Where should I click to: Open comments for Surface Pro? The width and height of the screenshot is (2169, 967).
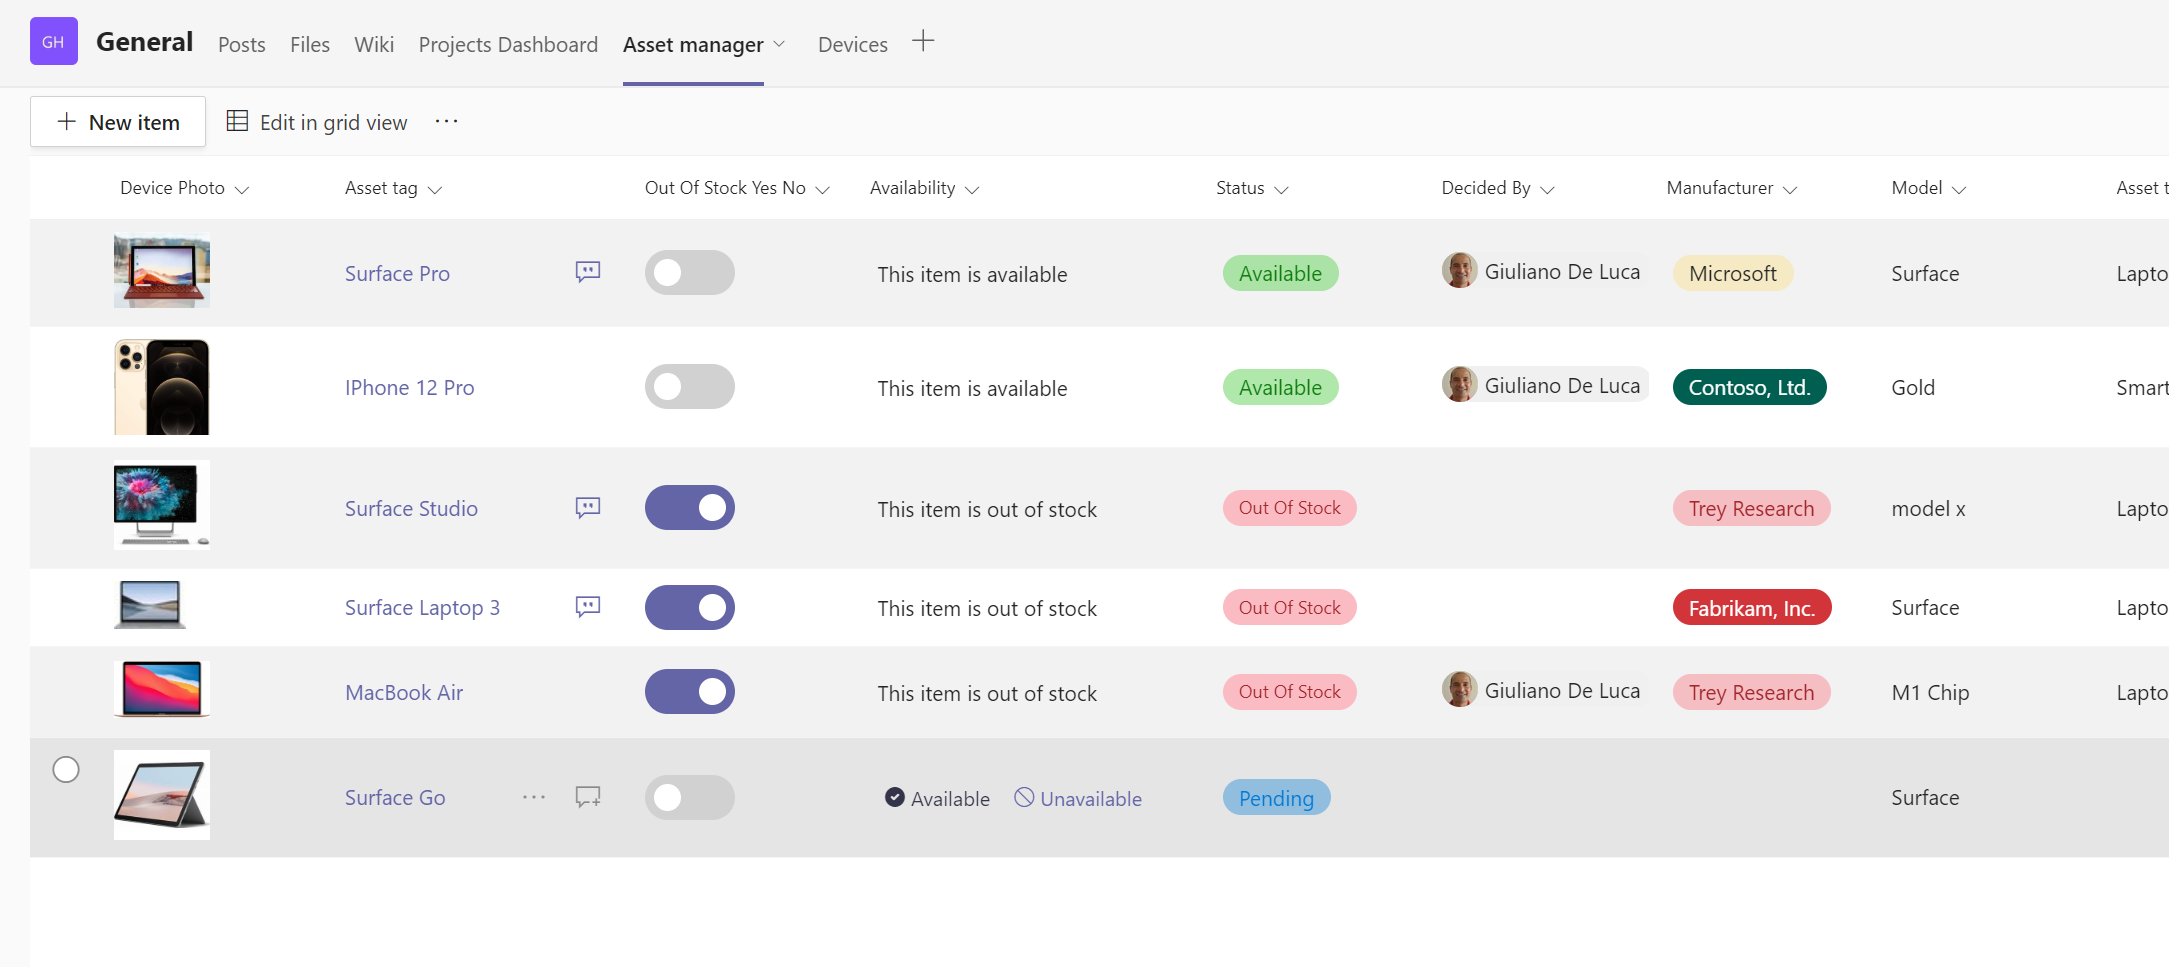pos(588,271)
